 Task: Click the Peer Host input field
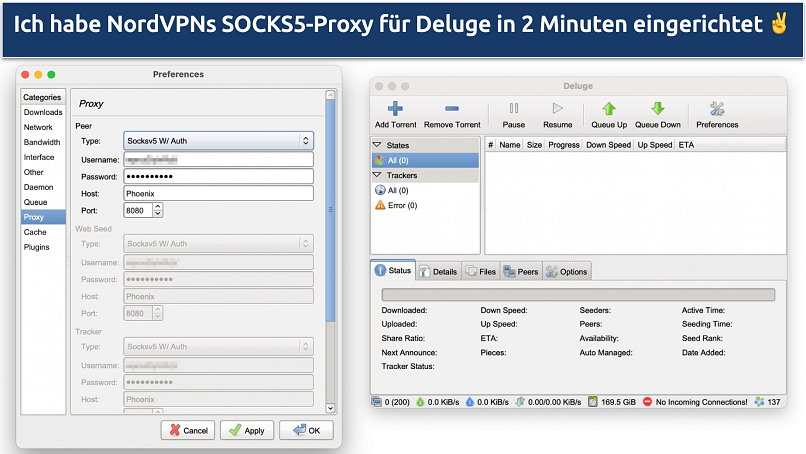pyautogui.click(x=218, y=193)
